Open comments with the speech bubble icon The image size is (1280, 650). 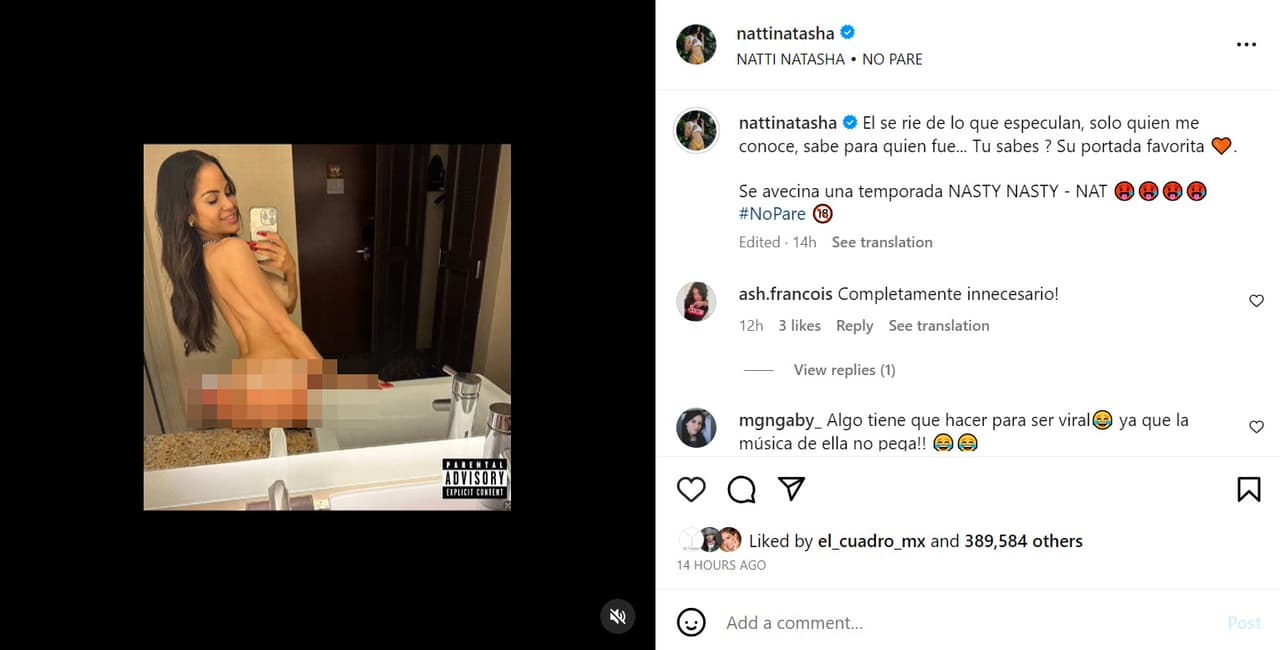(741, 490)
